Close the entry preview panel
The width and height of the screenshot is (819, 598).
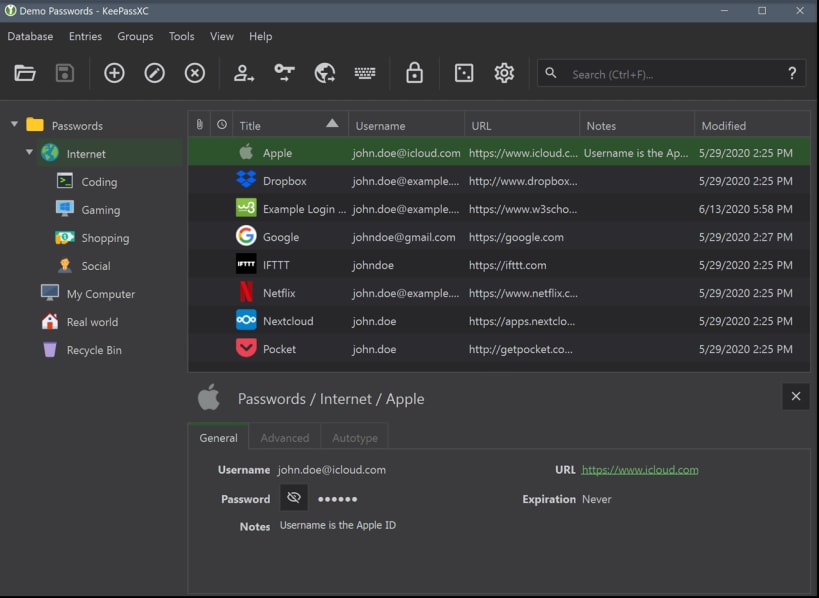pyautogui.click(x=796, y=397)
